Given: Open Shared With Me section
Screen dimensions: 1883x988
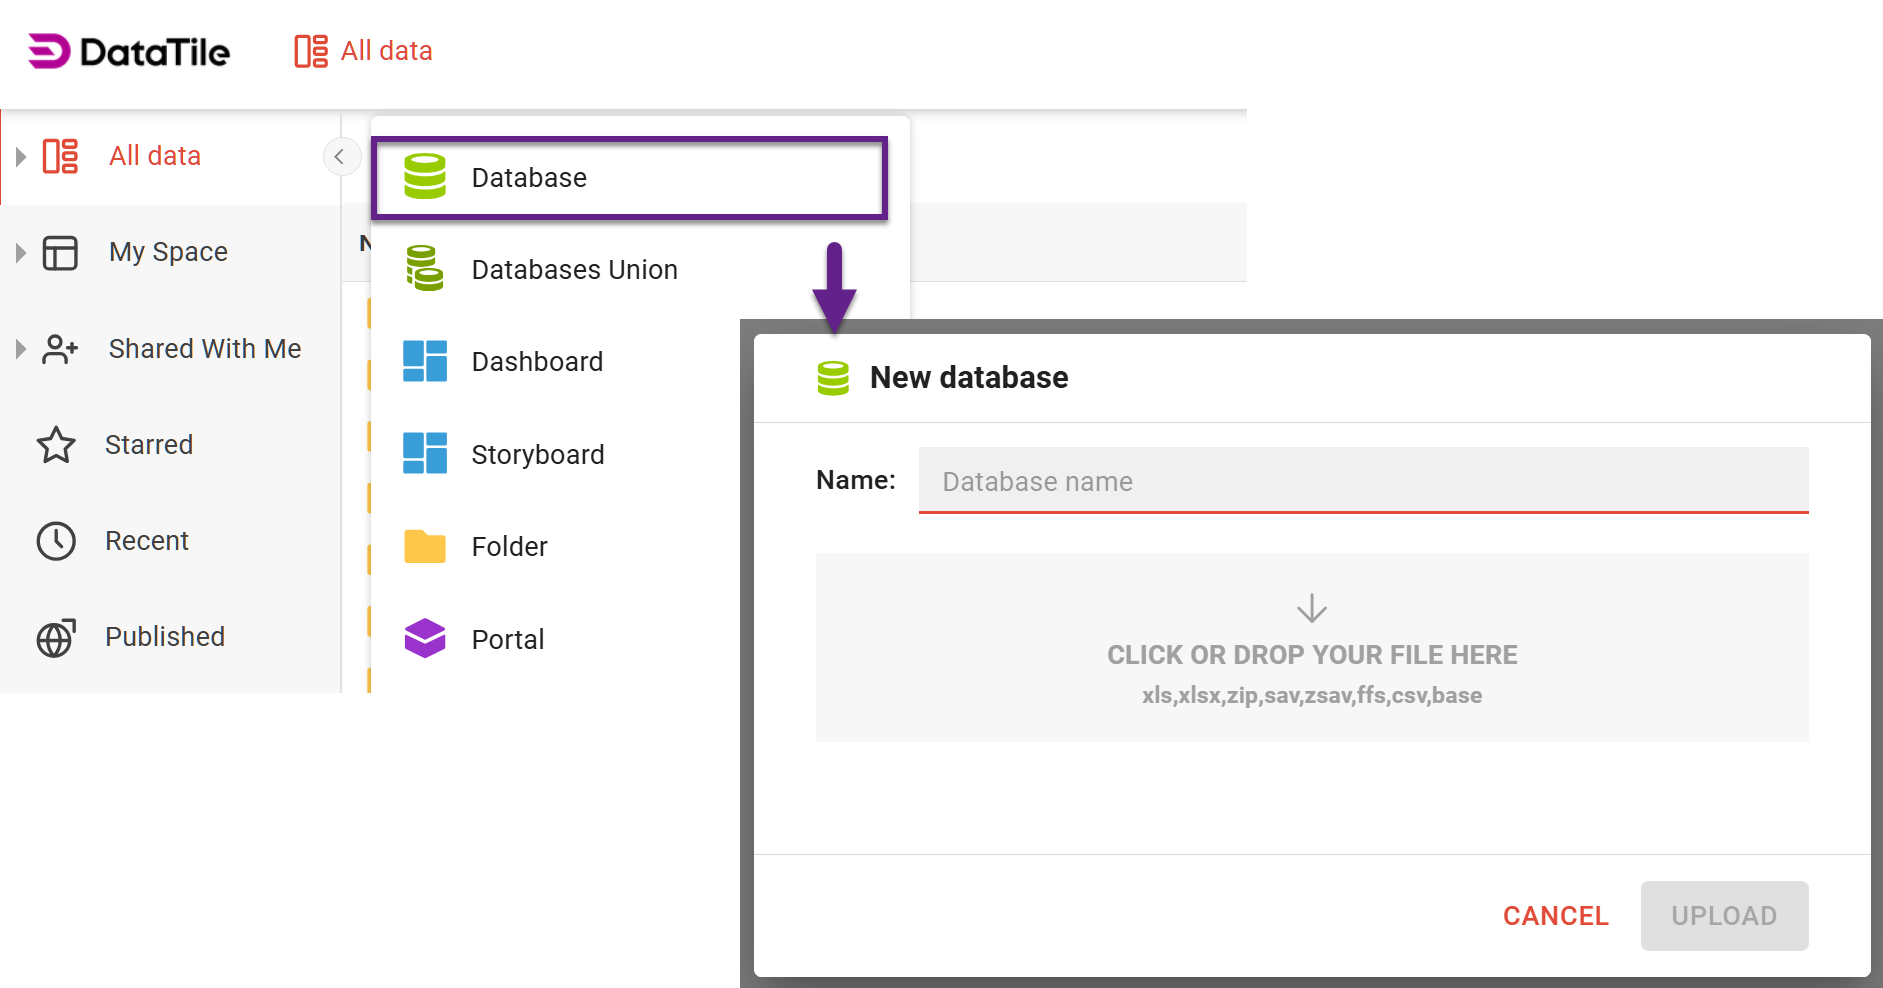Looking at the screenshot, I should pyautogui.click(x=205, y=349).
